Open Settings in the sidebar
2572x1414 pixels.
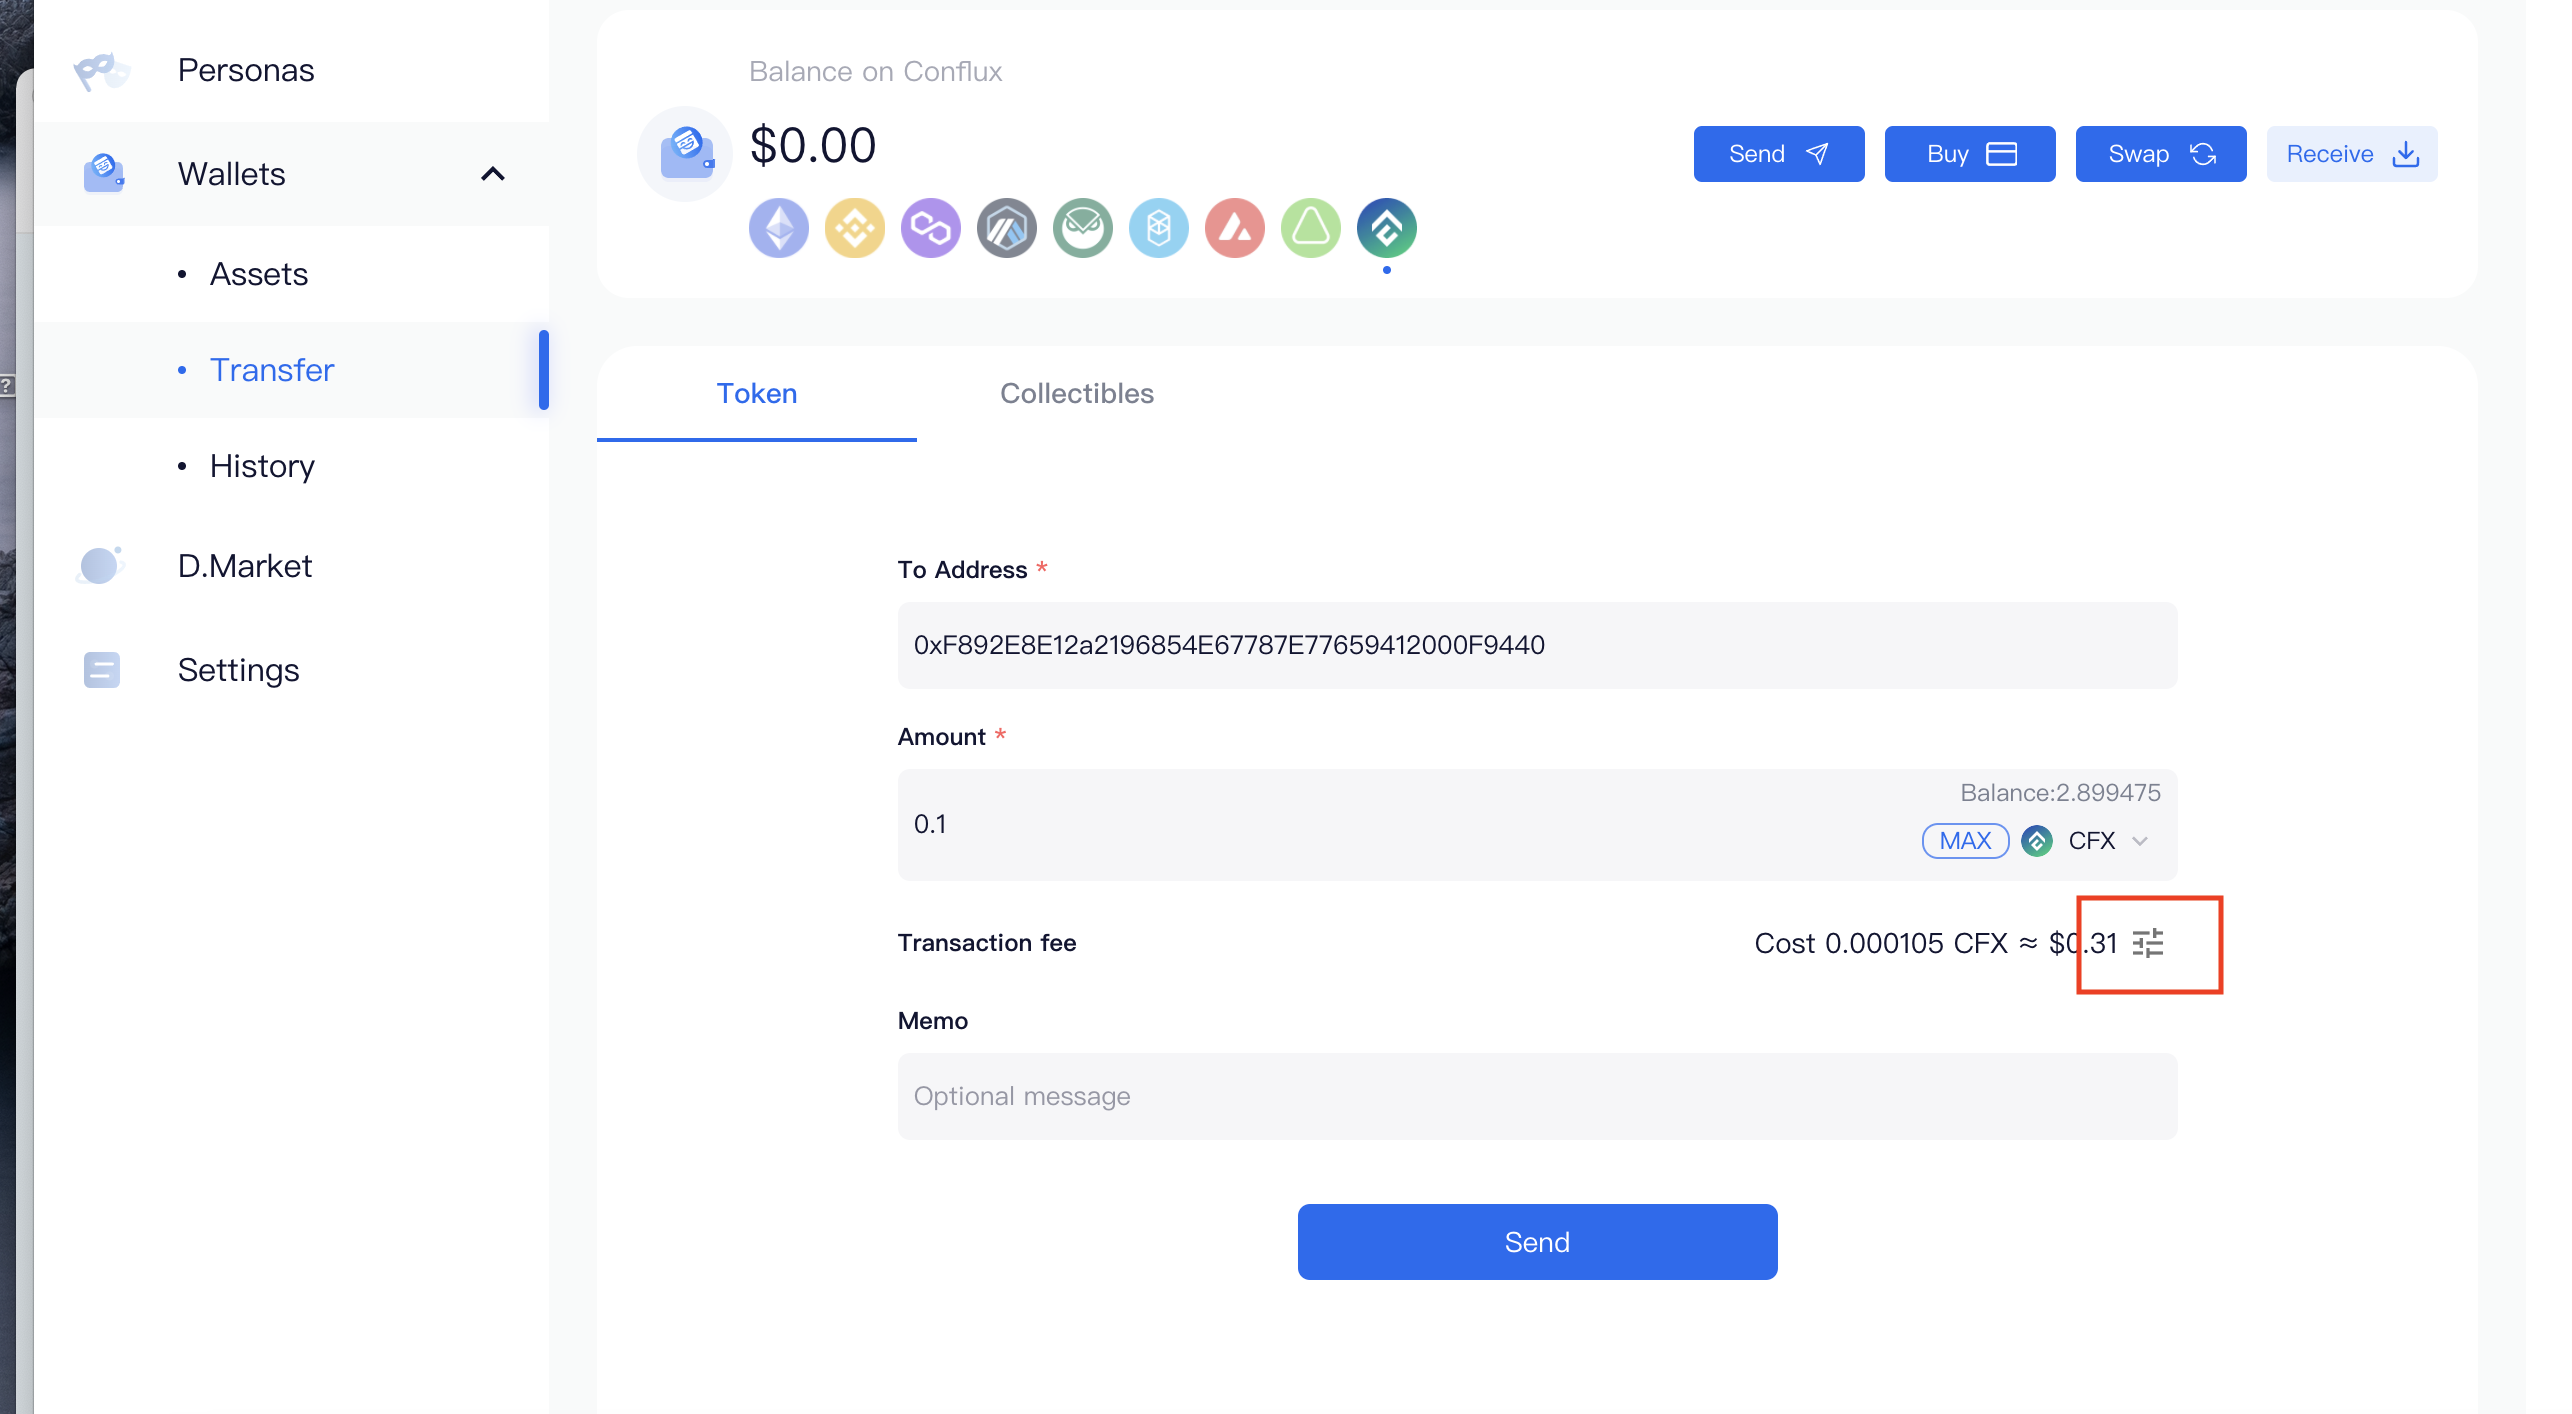tap(238, 670)
